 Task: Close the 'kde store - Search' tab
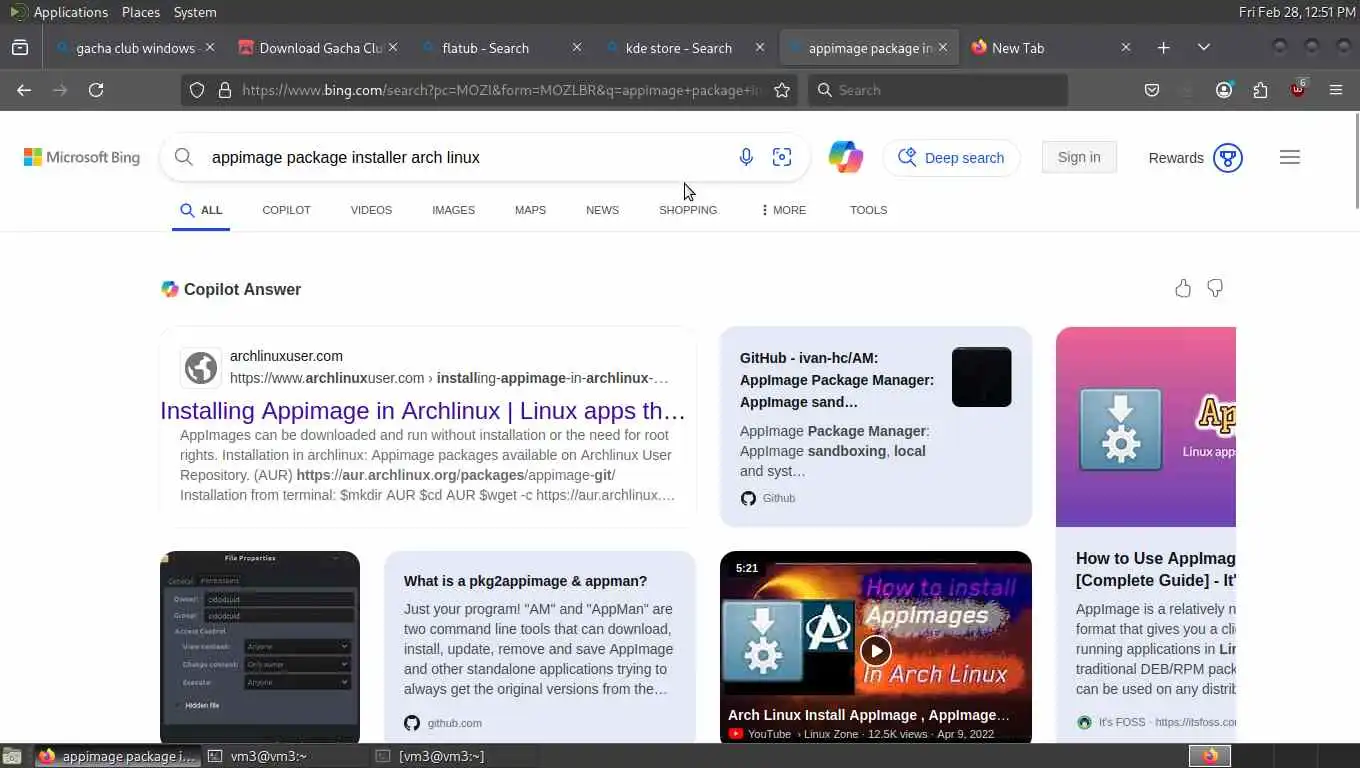tap(760, 47)
